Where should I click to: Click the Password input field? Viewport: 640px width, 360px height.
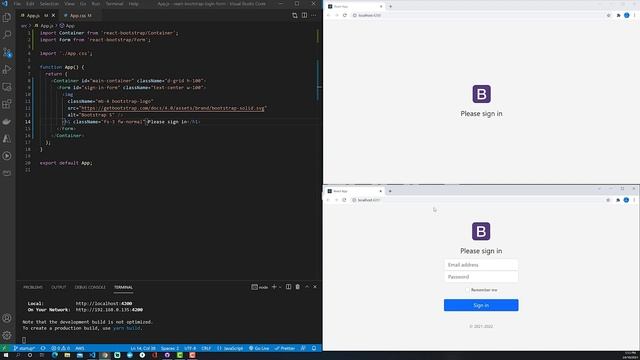click(481, 277)
